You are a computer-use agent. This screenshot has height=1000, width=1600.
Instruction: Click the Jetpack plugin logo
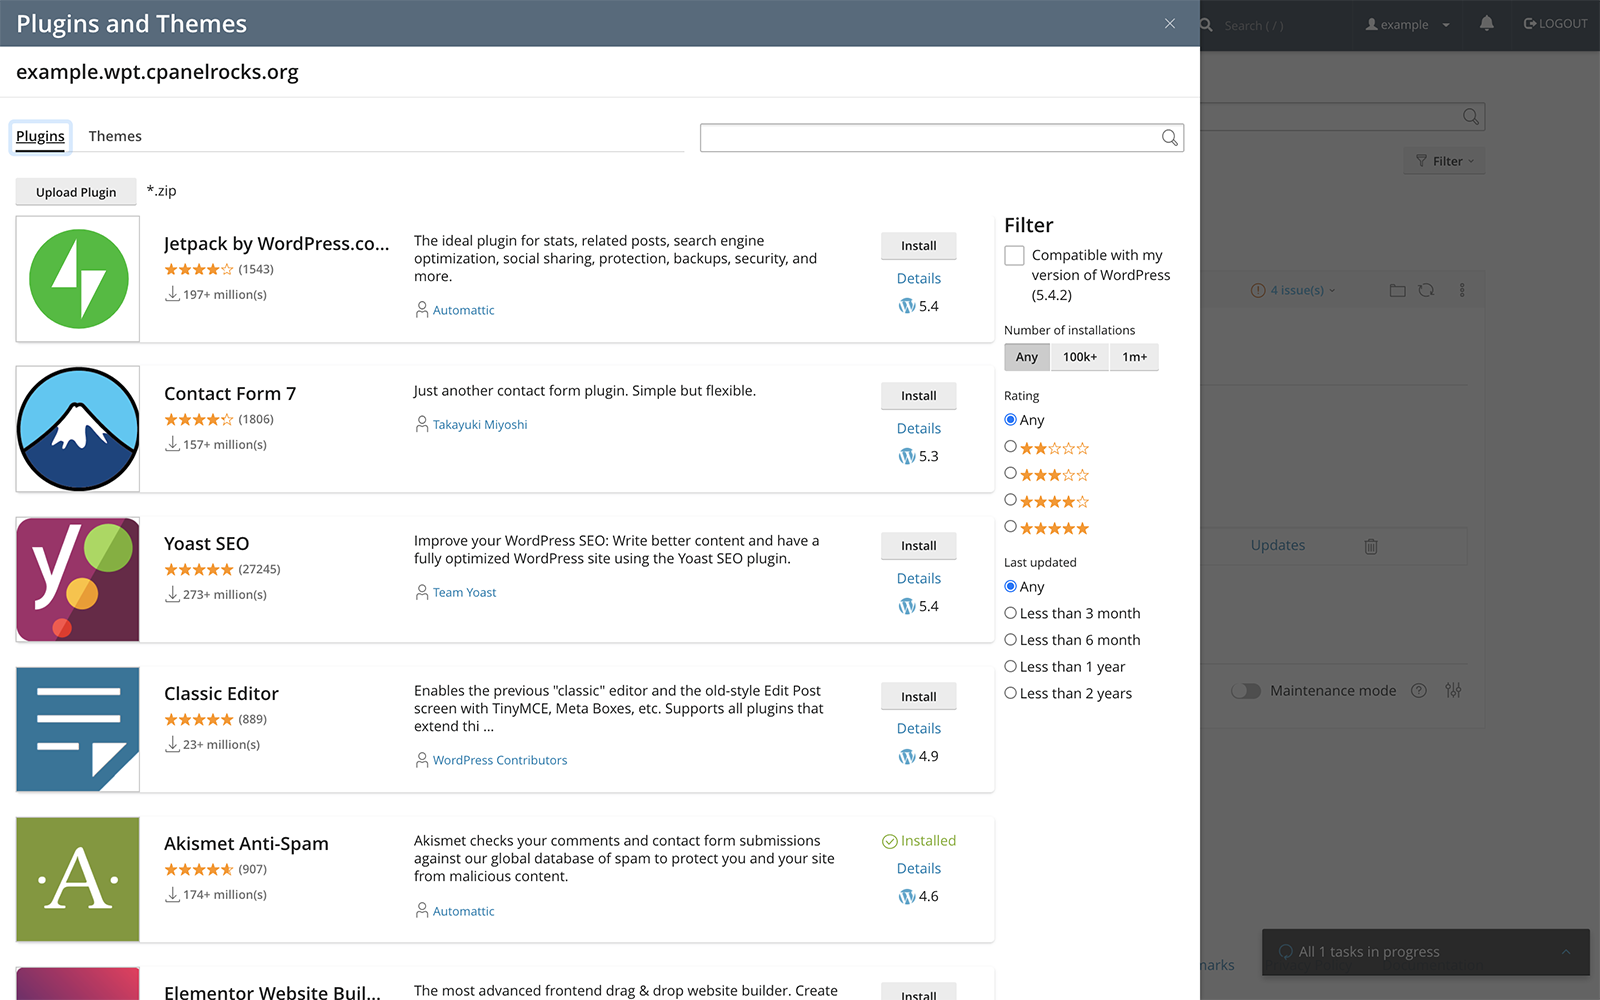pyautogui.click(x=78, y=279)
